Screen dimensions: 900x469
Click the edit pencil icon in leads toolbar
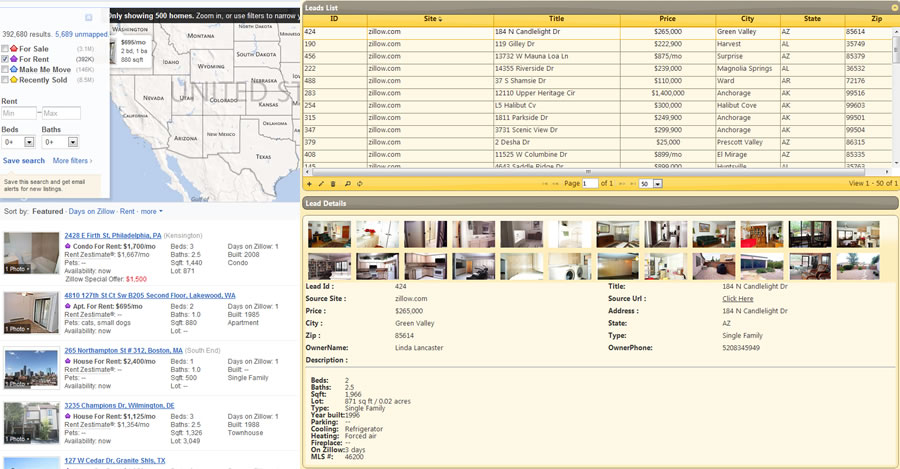[321, 184]
